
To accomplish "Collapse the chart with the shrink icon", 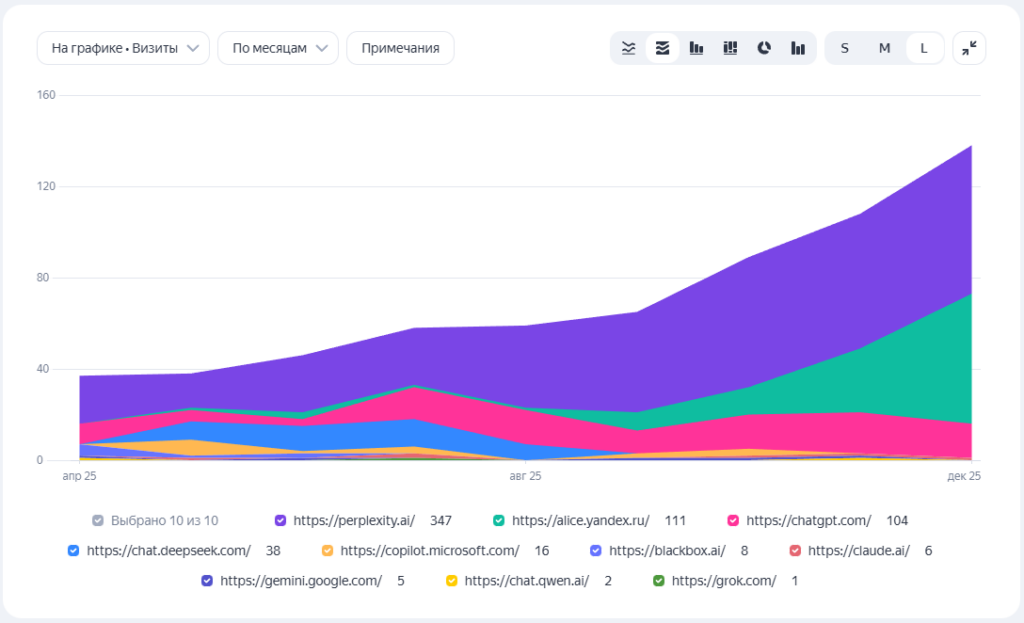I will tap(969, 48).
